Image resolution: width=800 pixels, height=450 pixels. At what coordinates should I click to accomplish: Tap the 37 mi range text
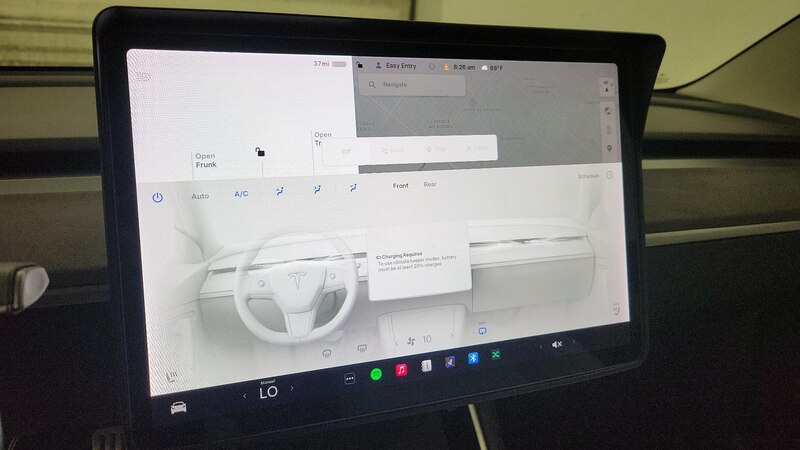321,64
